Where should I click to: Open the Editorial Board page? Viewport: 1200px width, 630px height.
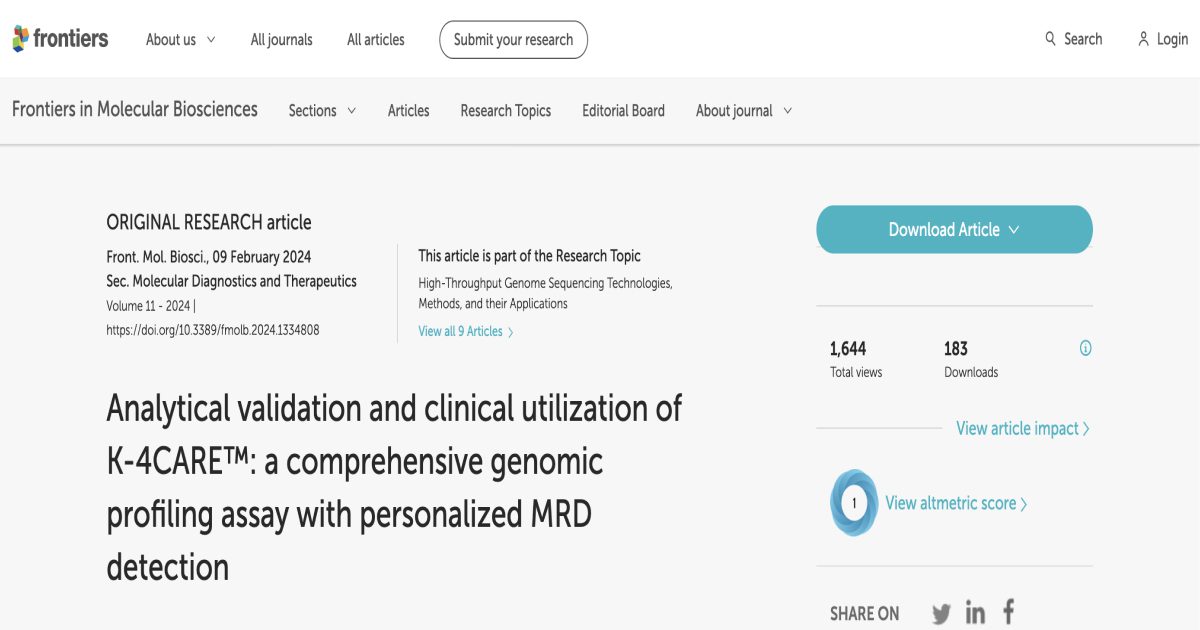pos(623,111)
